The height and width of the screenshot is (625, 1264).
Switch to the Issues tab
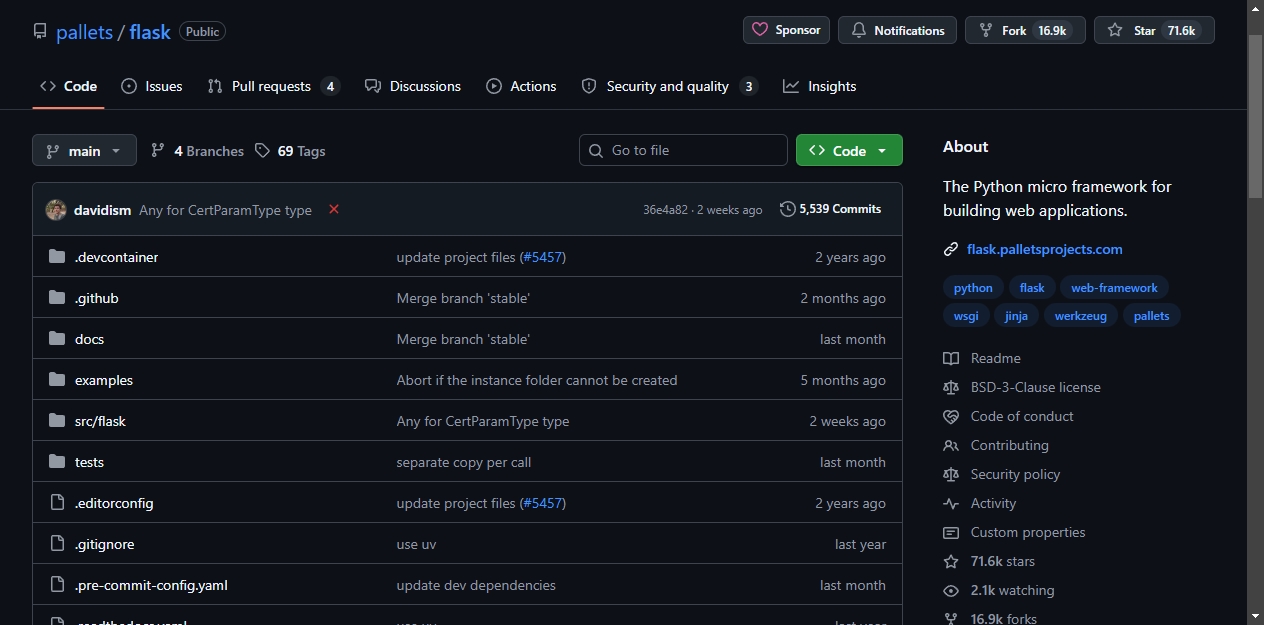152,86
